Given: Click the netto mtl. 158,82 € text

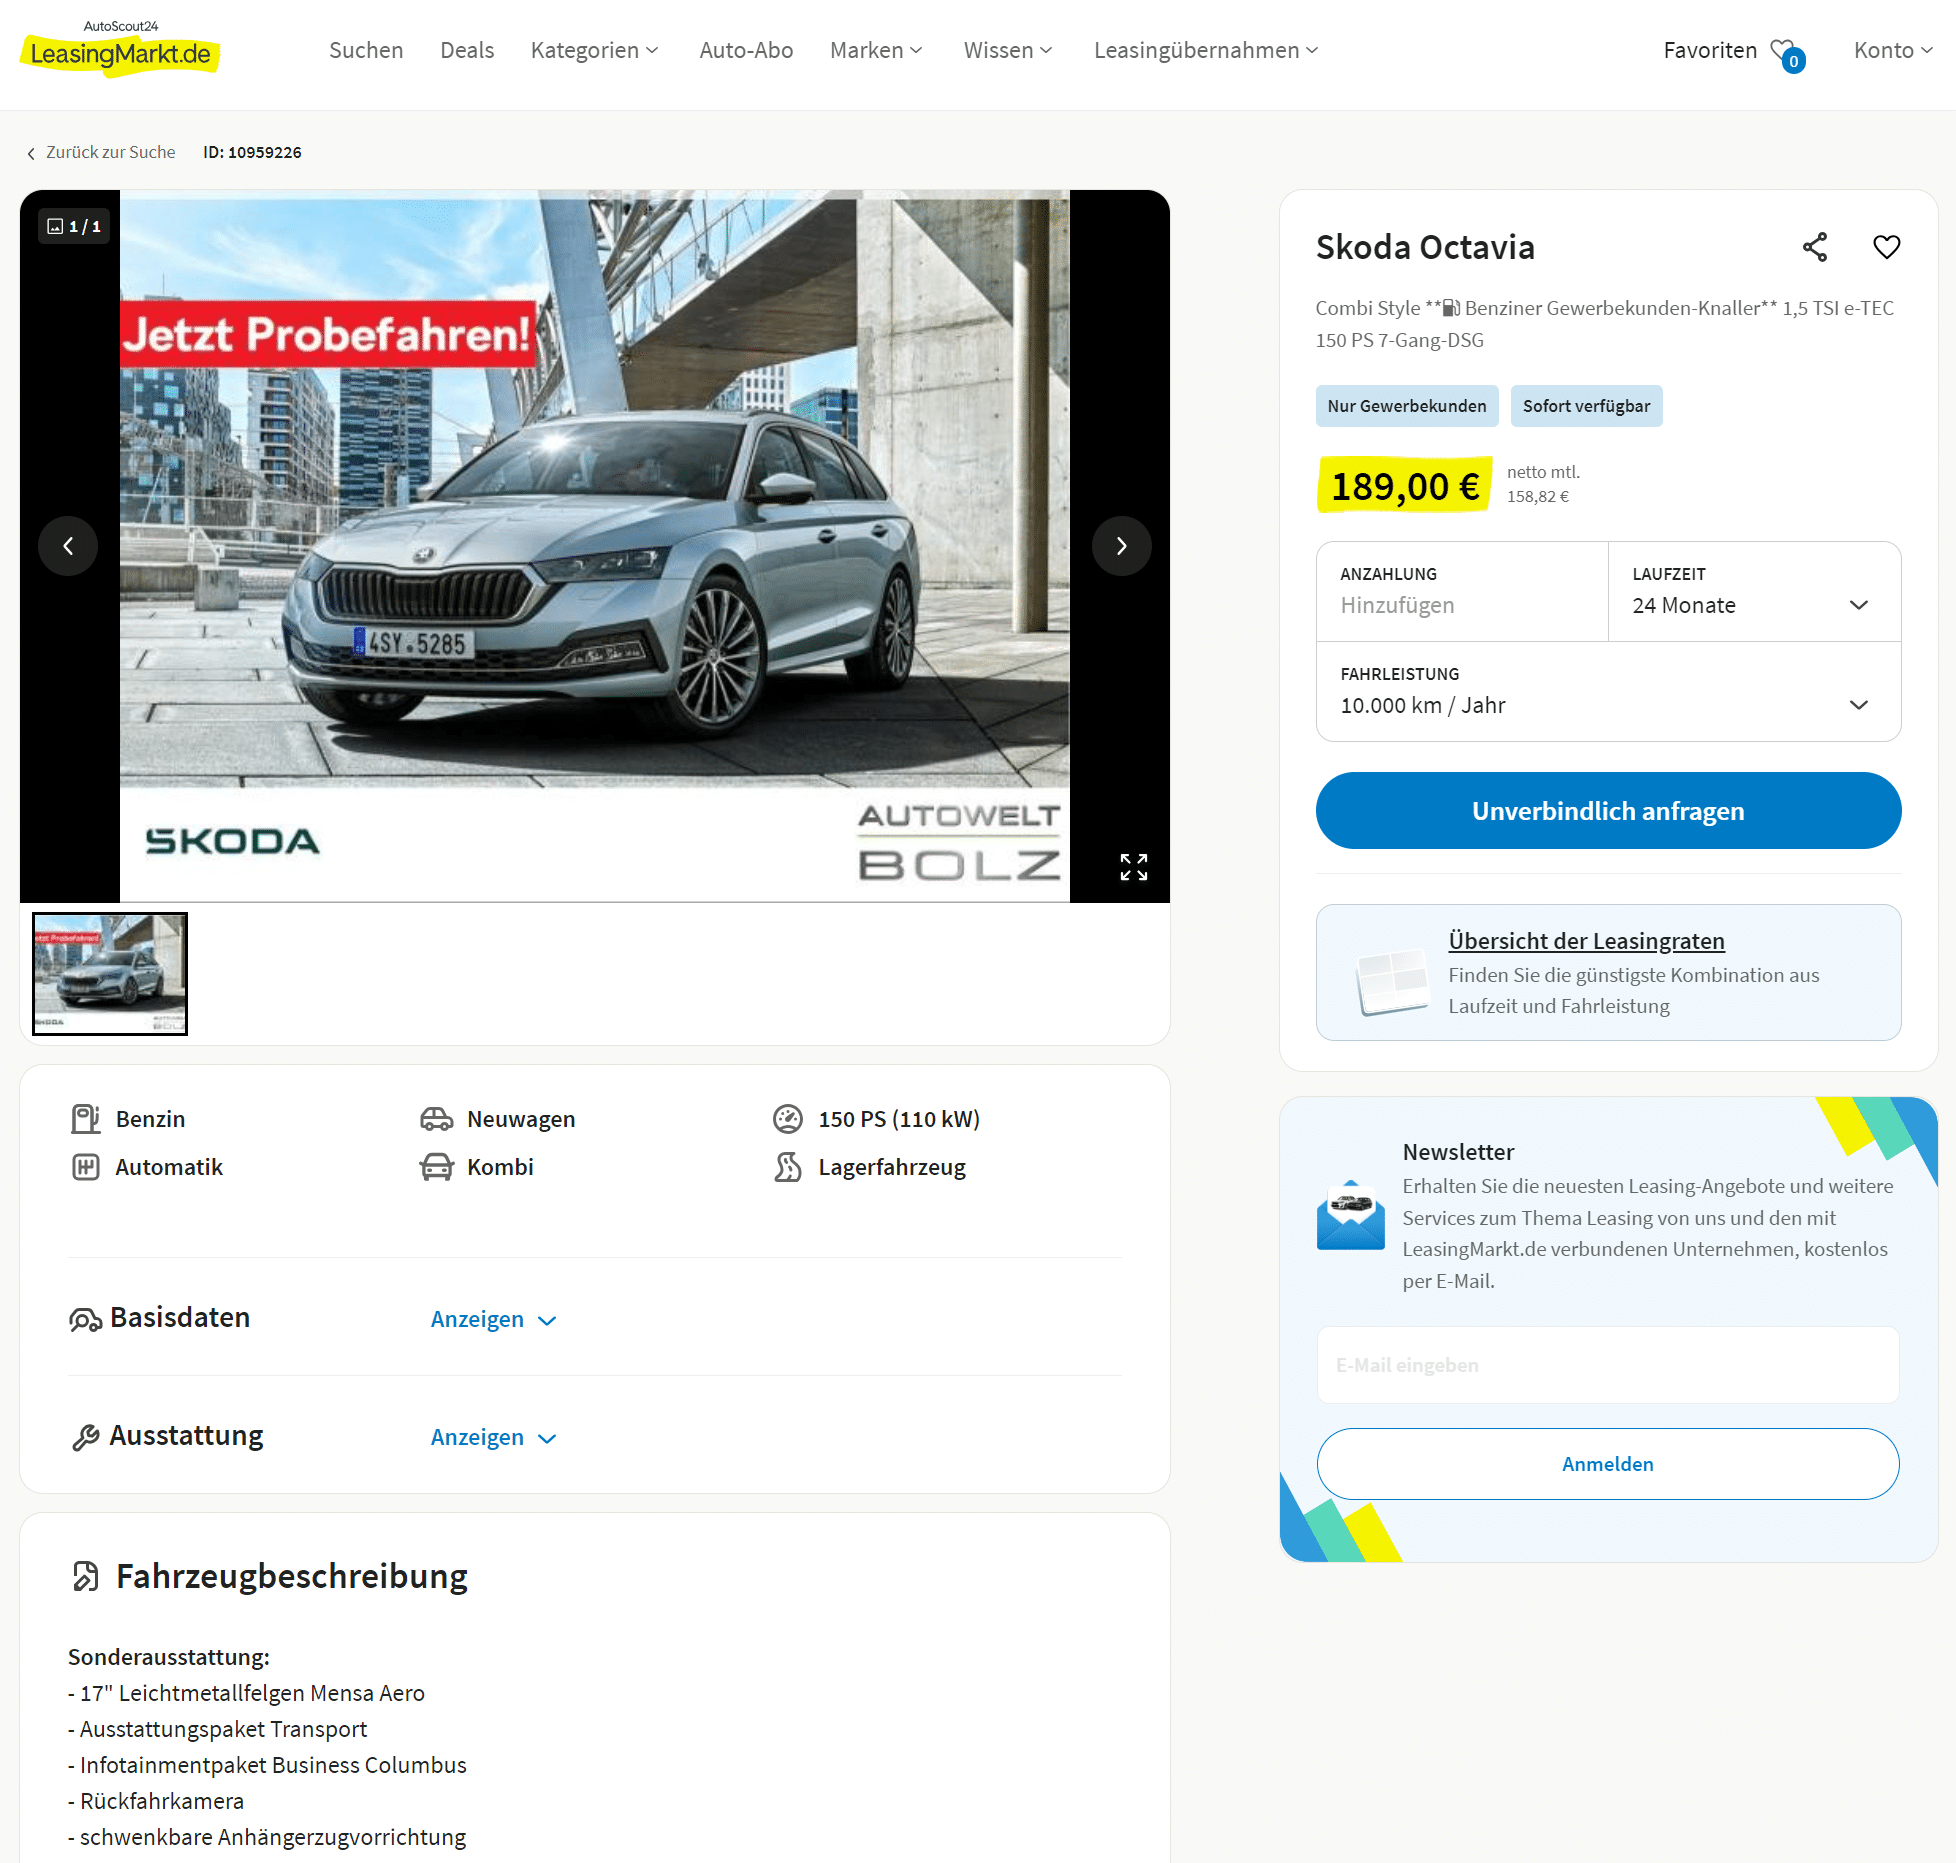Looking at the screenshot, I should [1544, 484].
